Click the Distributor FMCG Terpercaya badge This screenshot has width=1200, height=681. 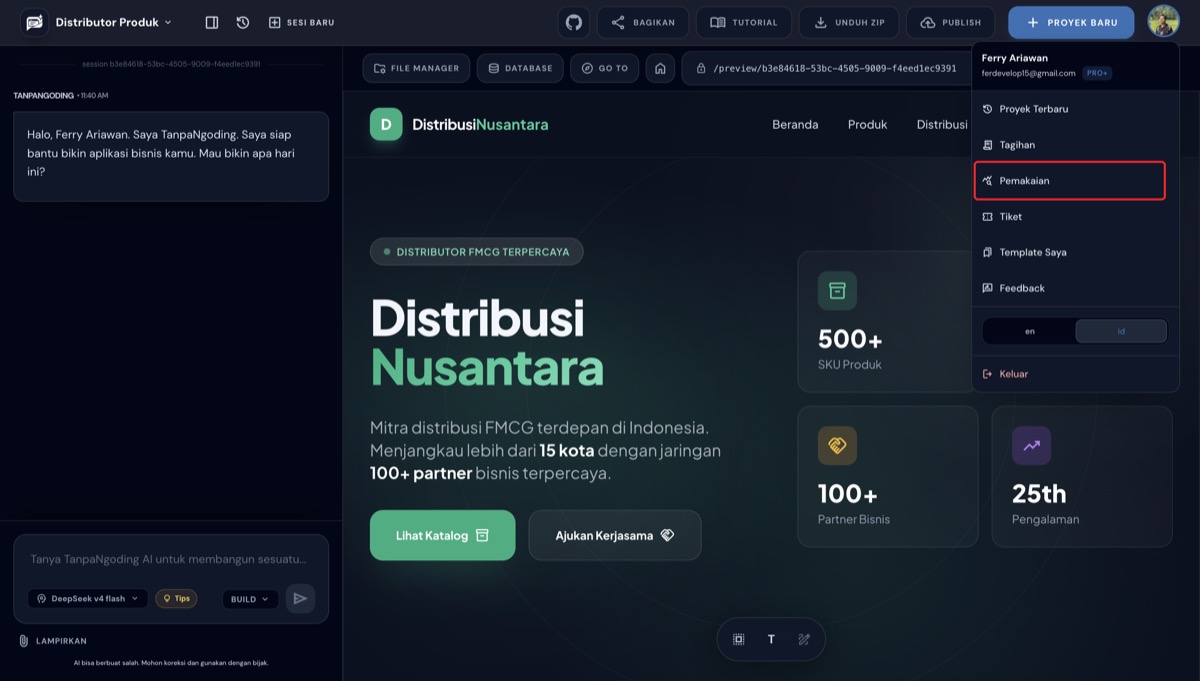(x=476, y=252)
